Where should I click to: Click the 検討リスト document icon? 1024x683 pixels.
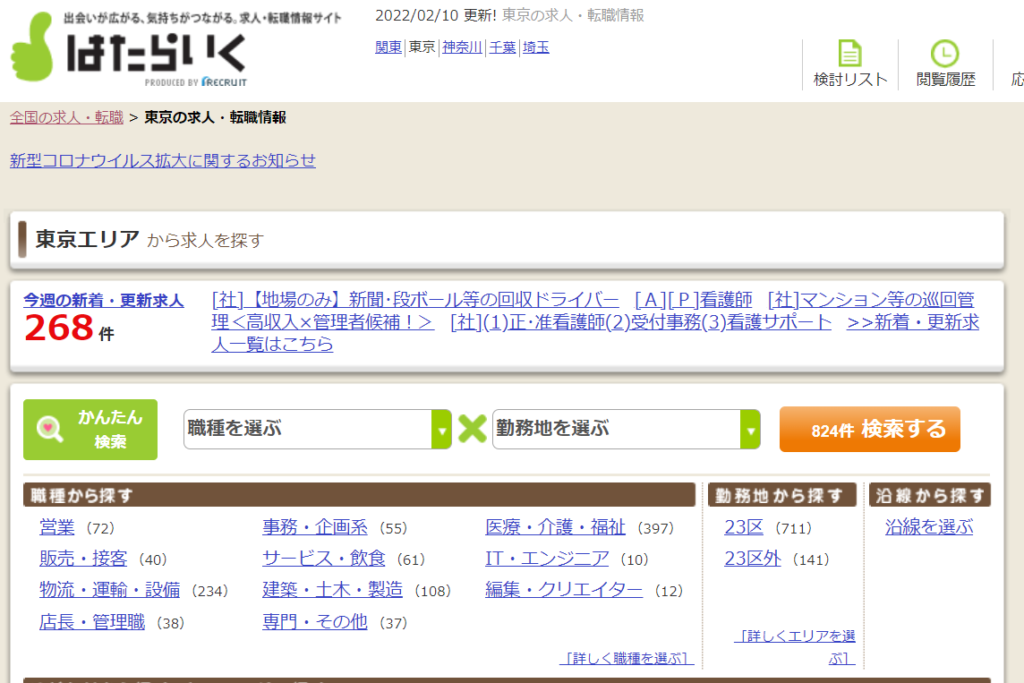(849, 52)
